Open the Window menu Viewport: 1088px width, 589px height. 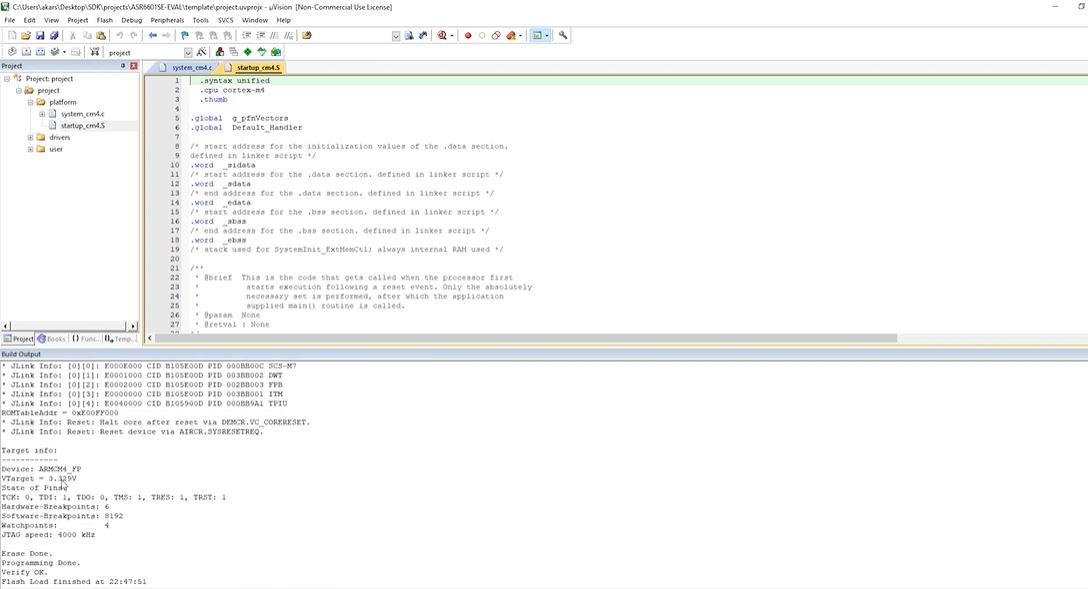[x=255, y=20]
